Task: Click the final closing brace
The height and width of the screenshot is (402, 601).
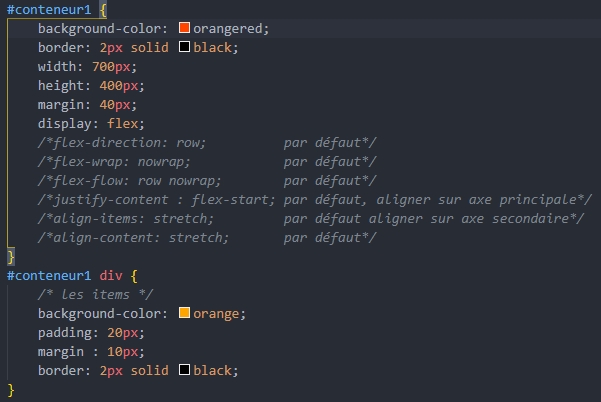Action: click(11, 389)
